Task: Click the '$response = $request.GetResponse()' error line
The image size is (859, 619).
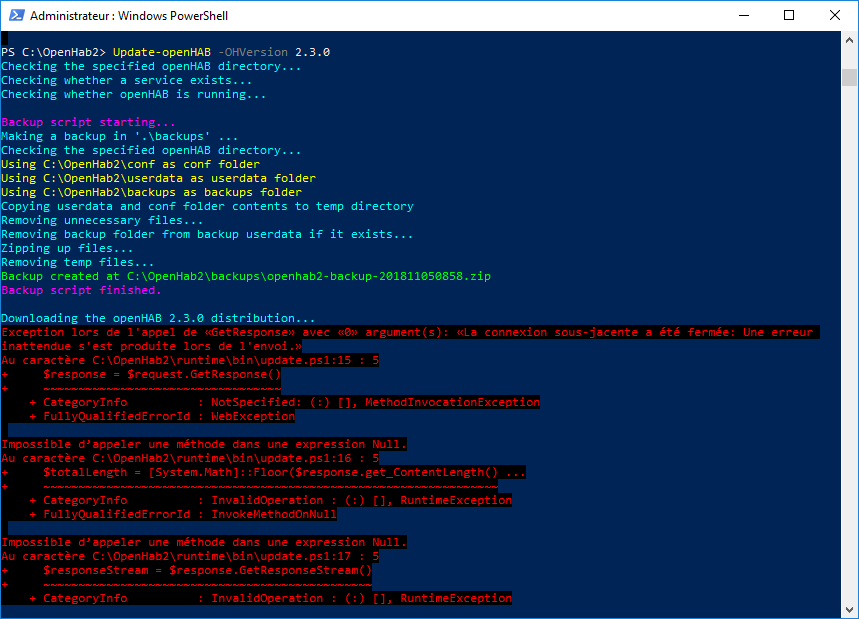Action: (162, 374)
